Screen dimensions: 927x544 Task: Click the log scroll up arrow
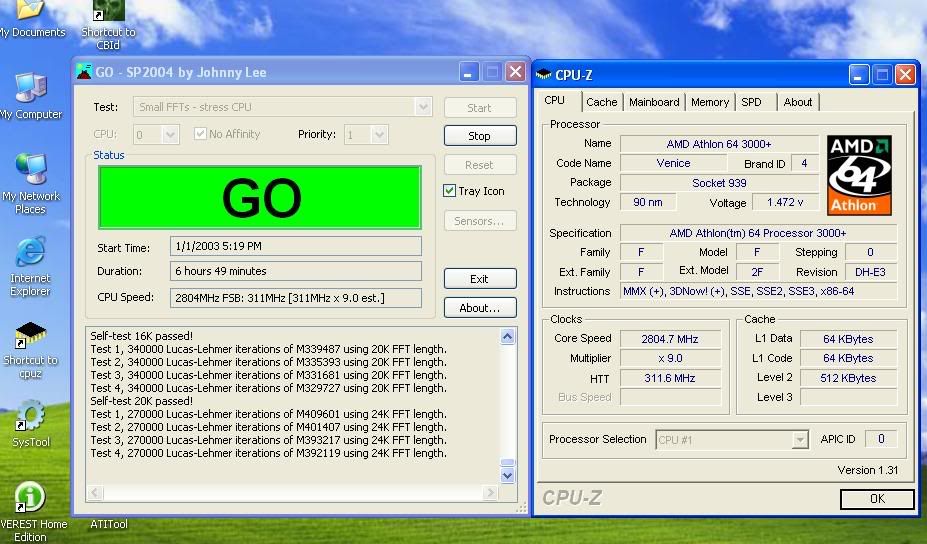coord(507,336)
